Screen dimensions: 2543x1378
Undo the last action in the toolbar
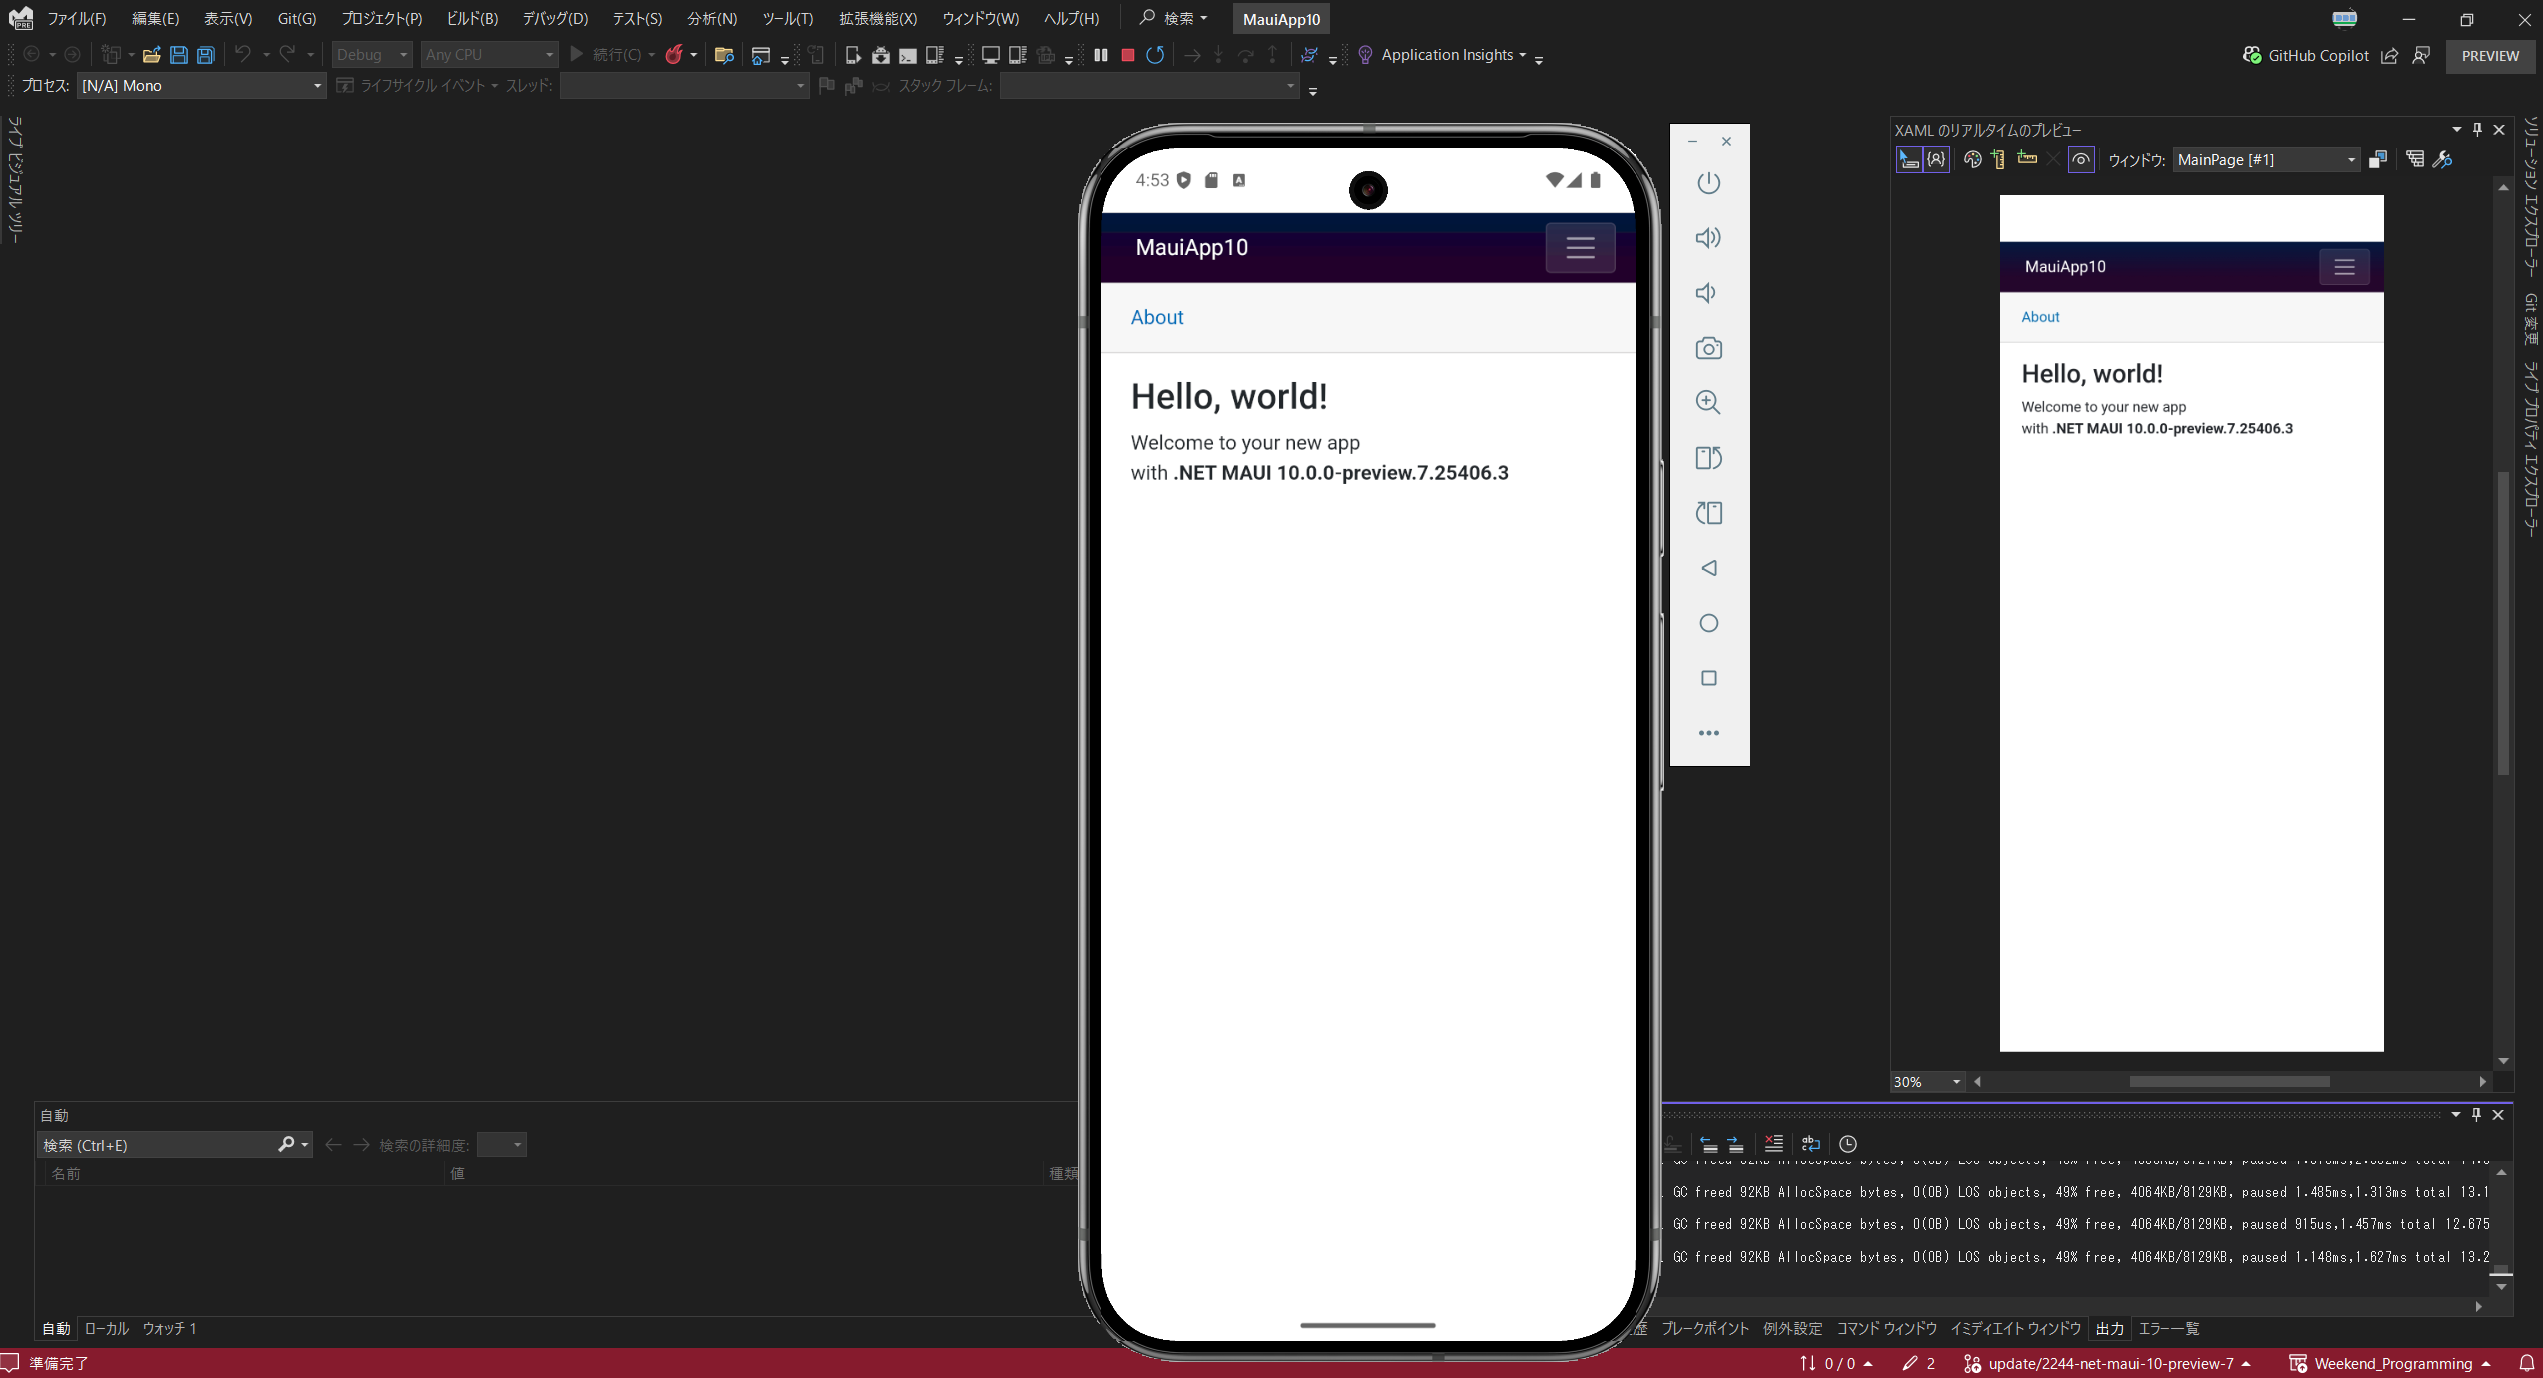(x=243, y=55)
